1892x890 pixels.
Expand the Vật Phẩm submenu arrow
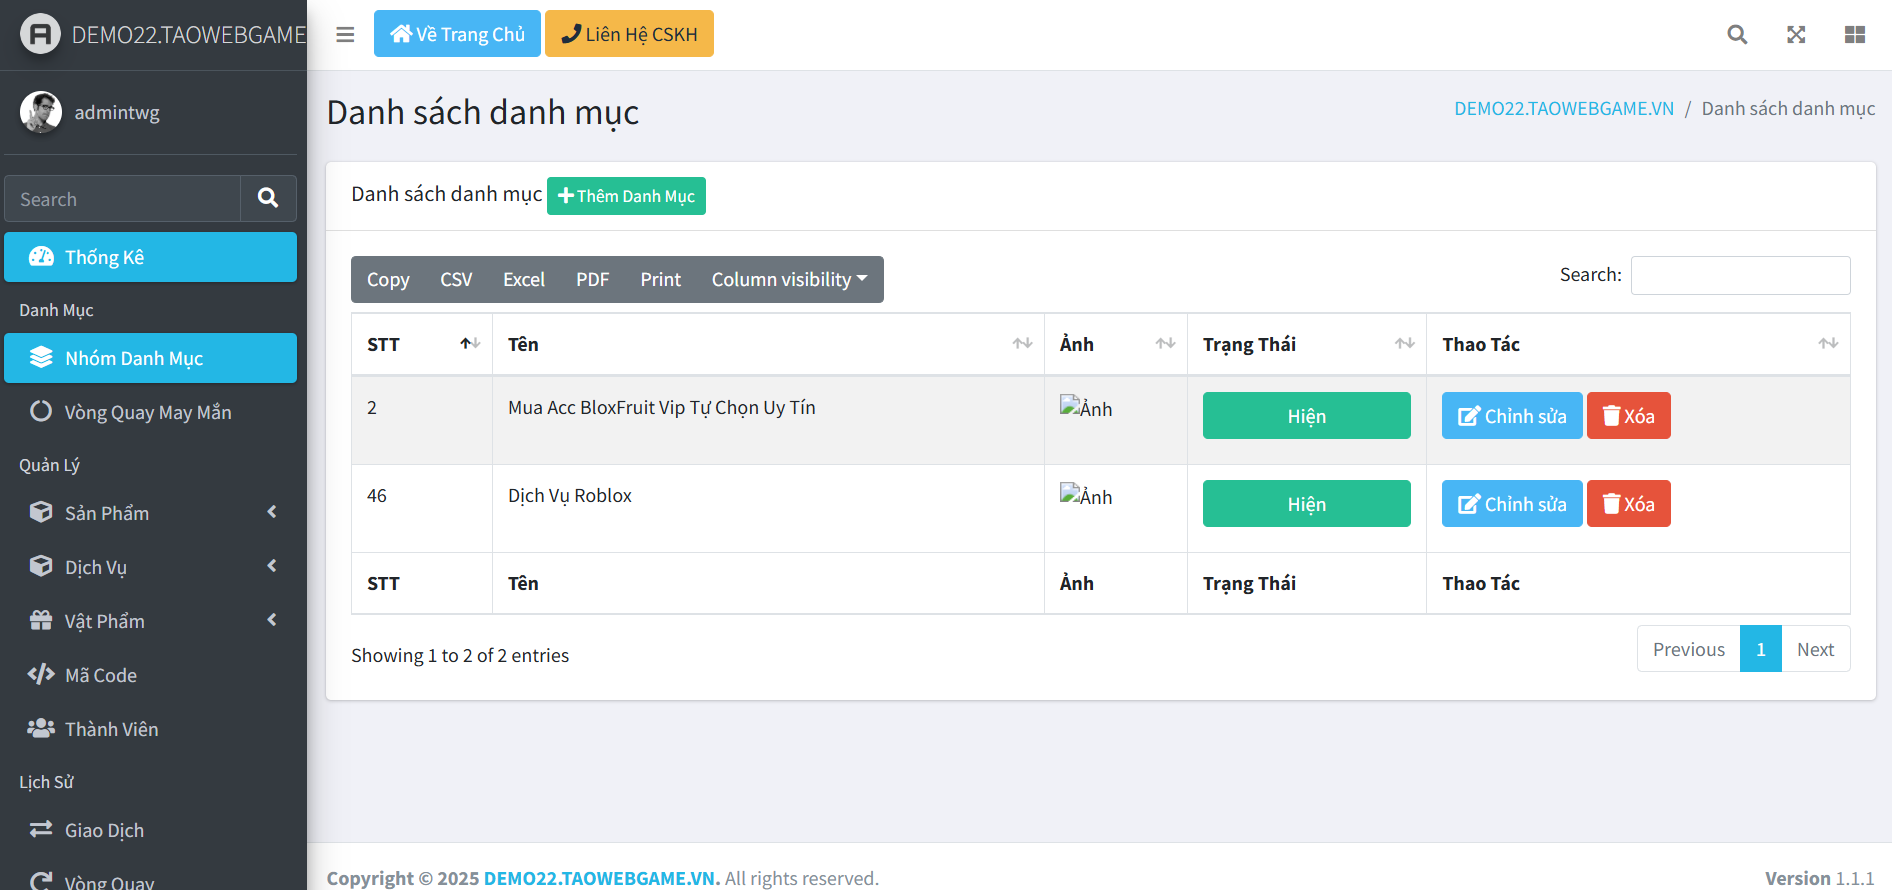pyautogui.click(x=272, y=620)
